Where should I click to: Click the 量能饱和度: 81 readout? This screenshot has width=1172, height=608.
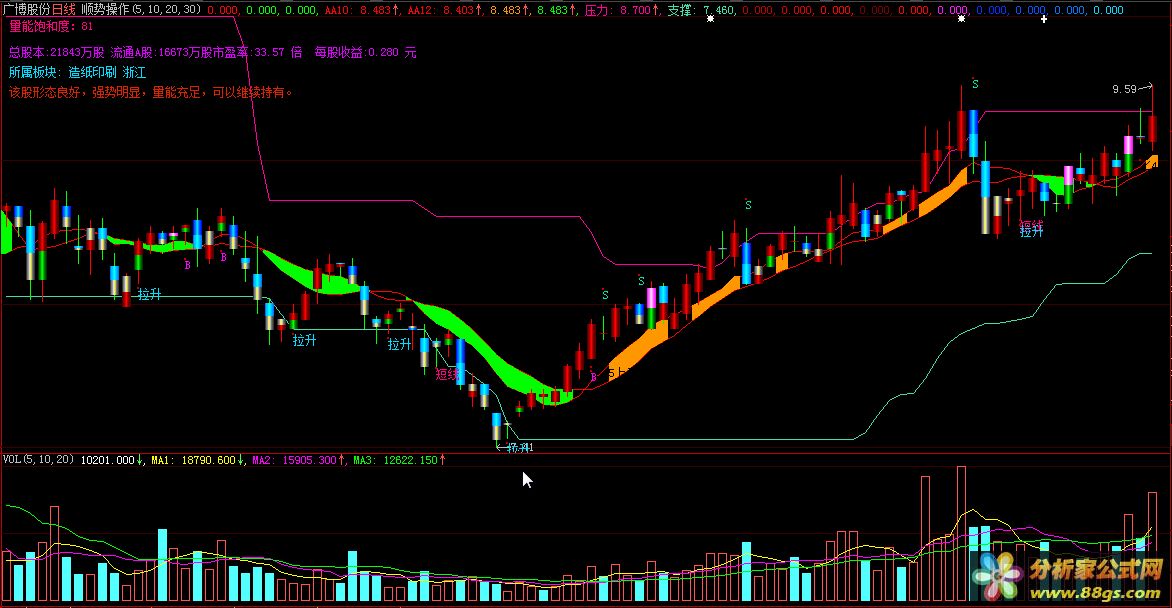tap(51, 26)
